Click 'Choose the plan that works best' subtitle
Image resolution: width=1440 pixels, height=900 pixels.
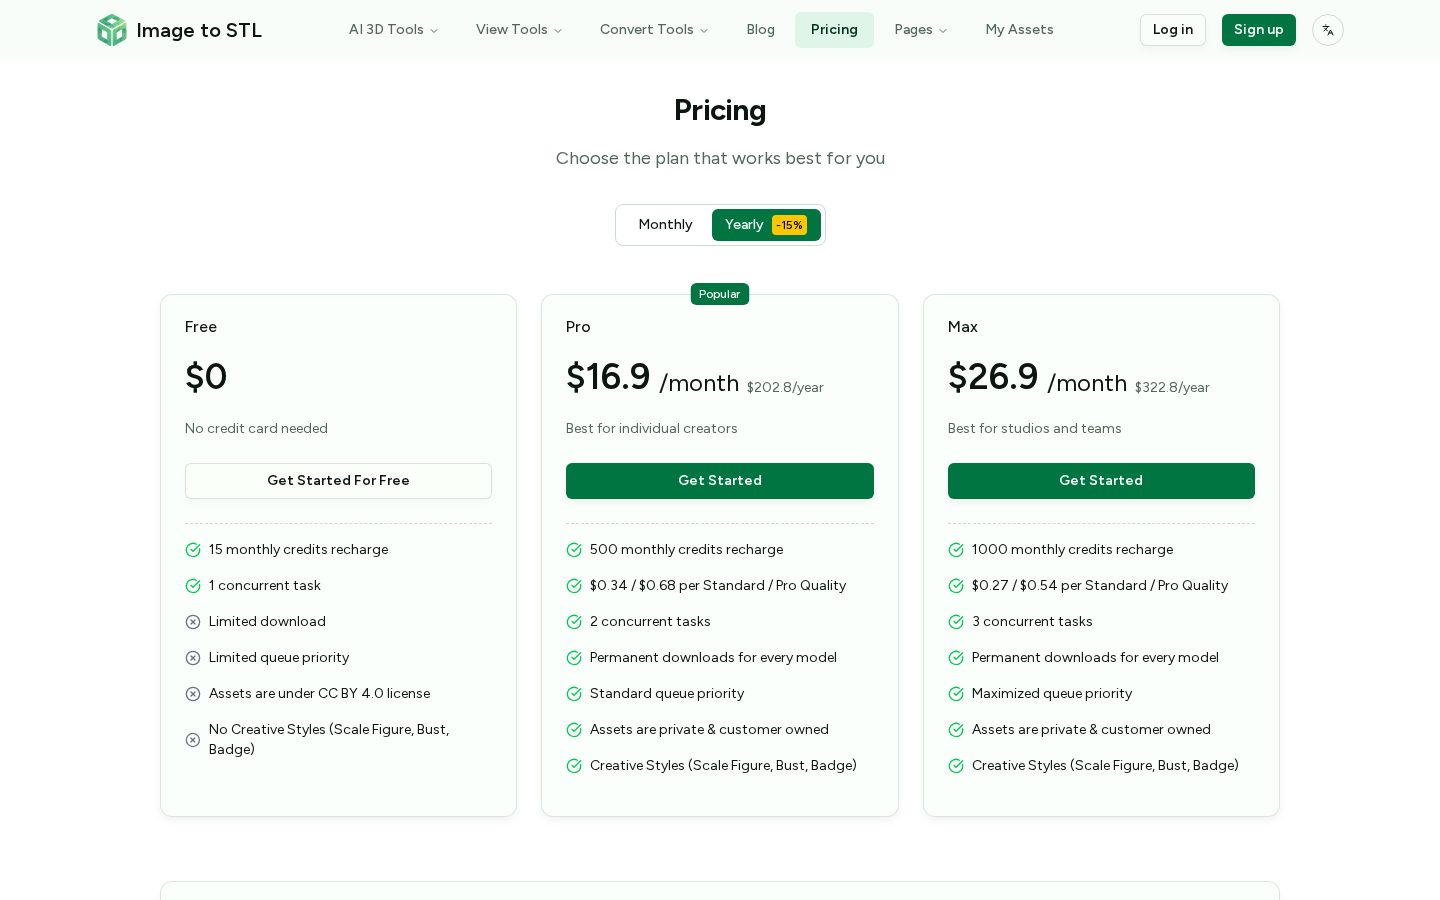[720, 158]
